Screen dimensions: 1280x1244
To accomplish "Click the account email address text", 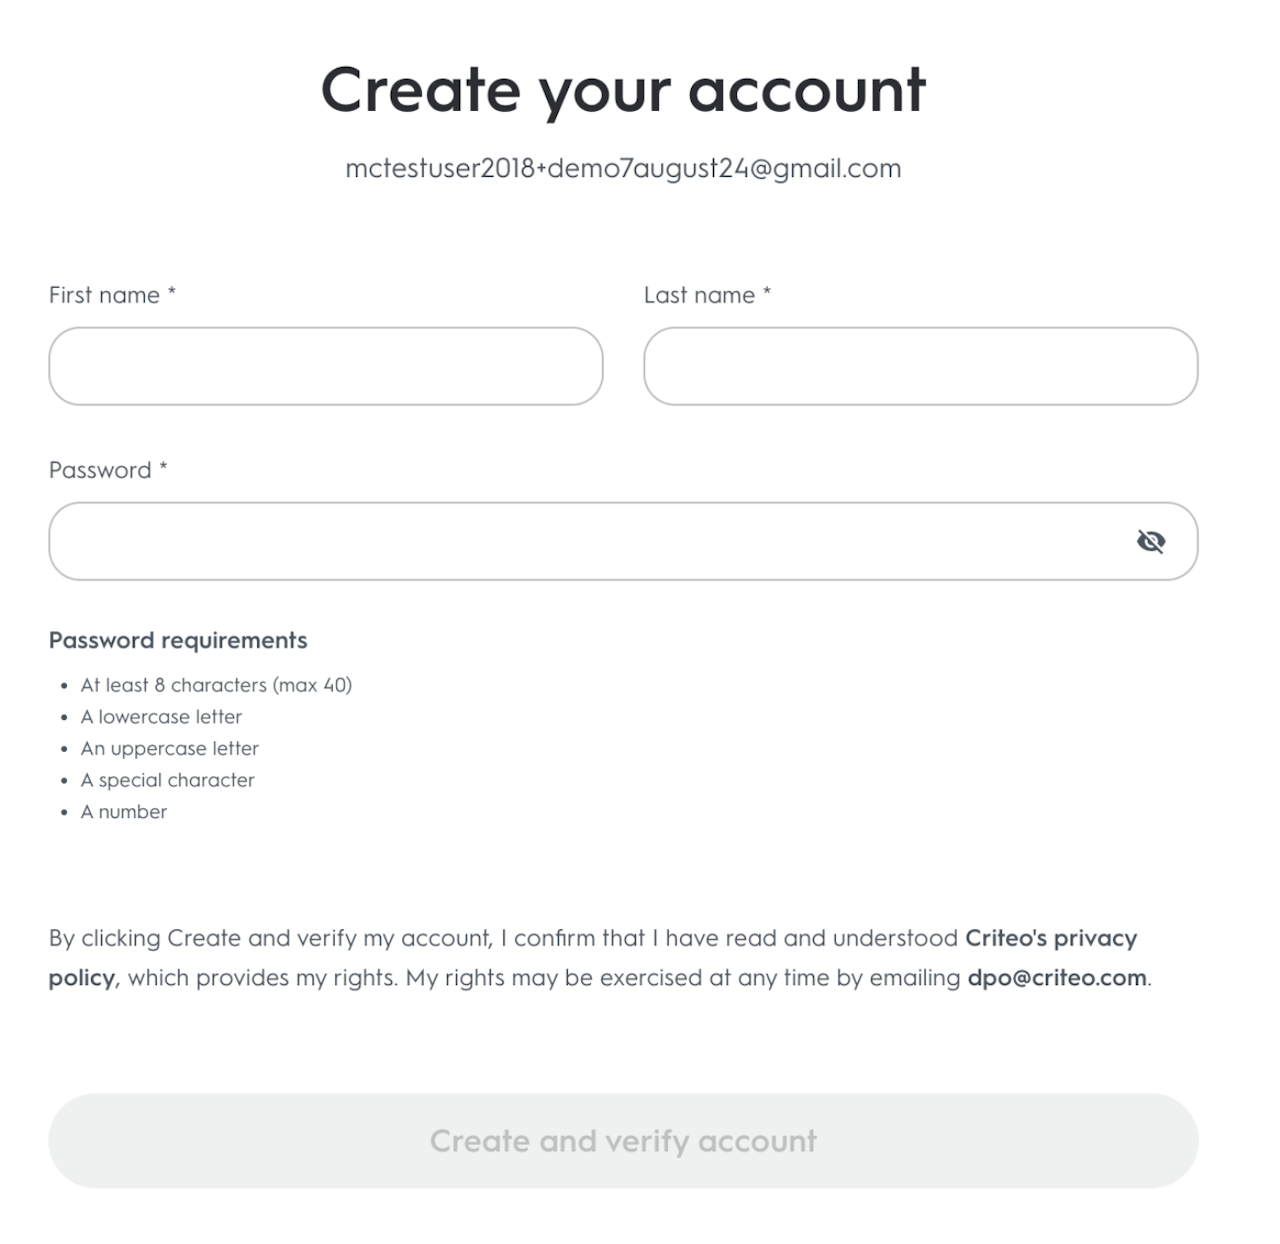I will pos(623,168).
